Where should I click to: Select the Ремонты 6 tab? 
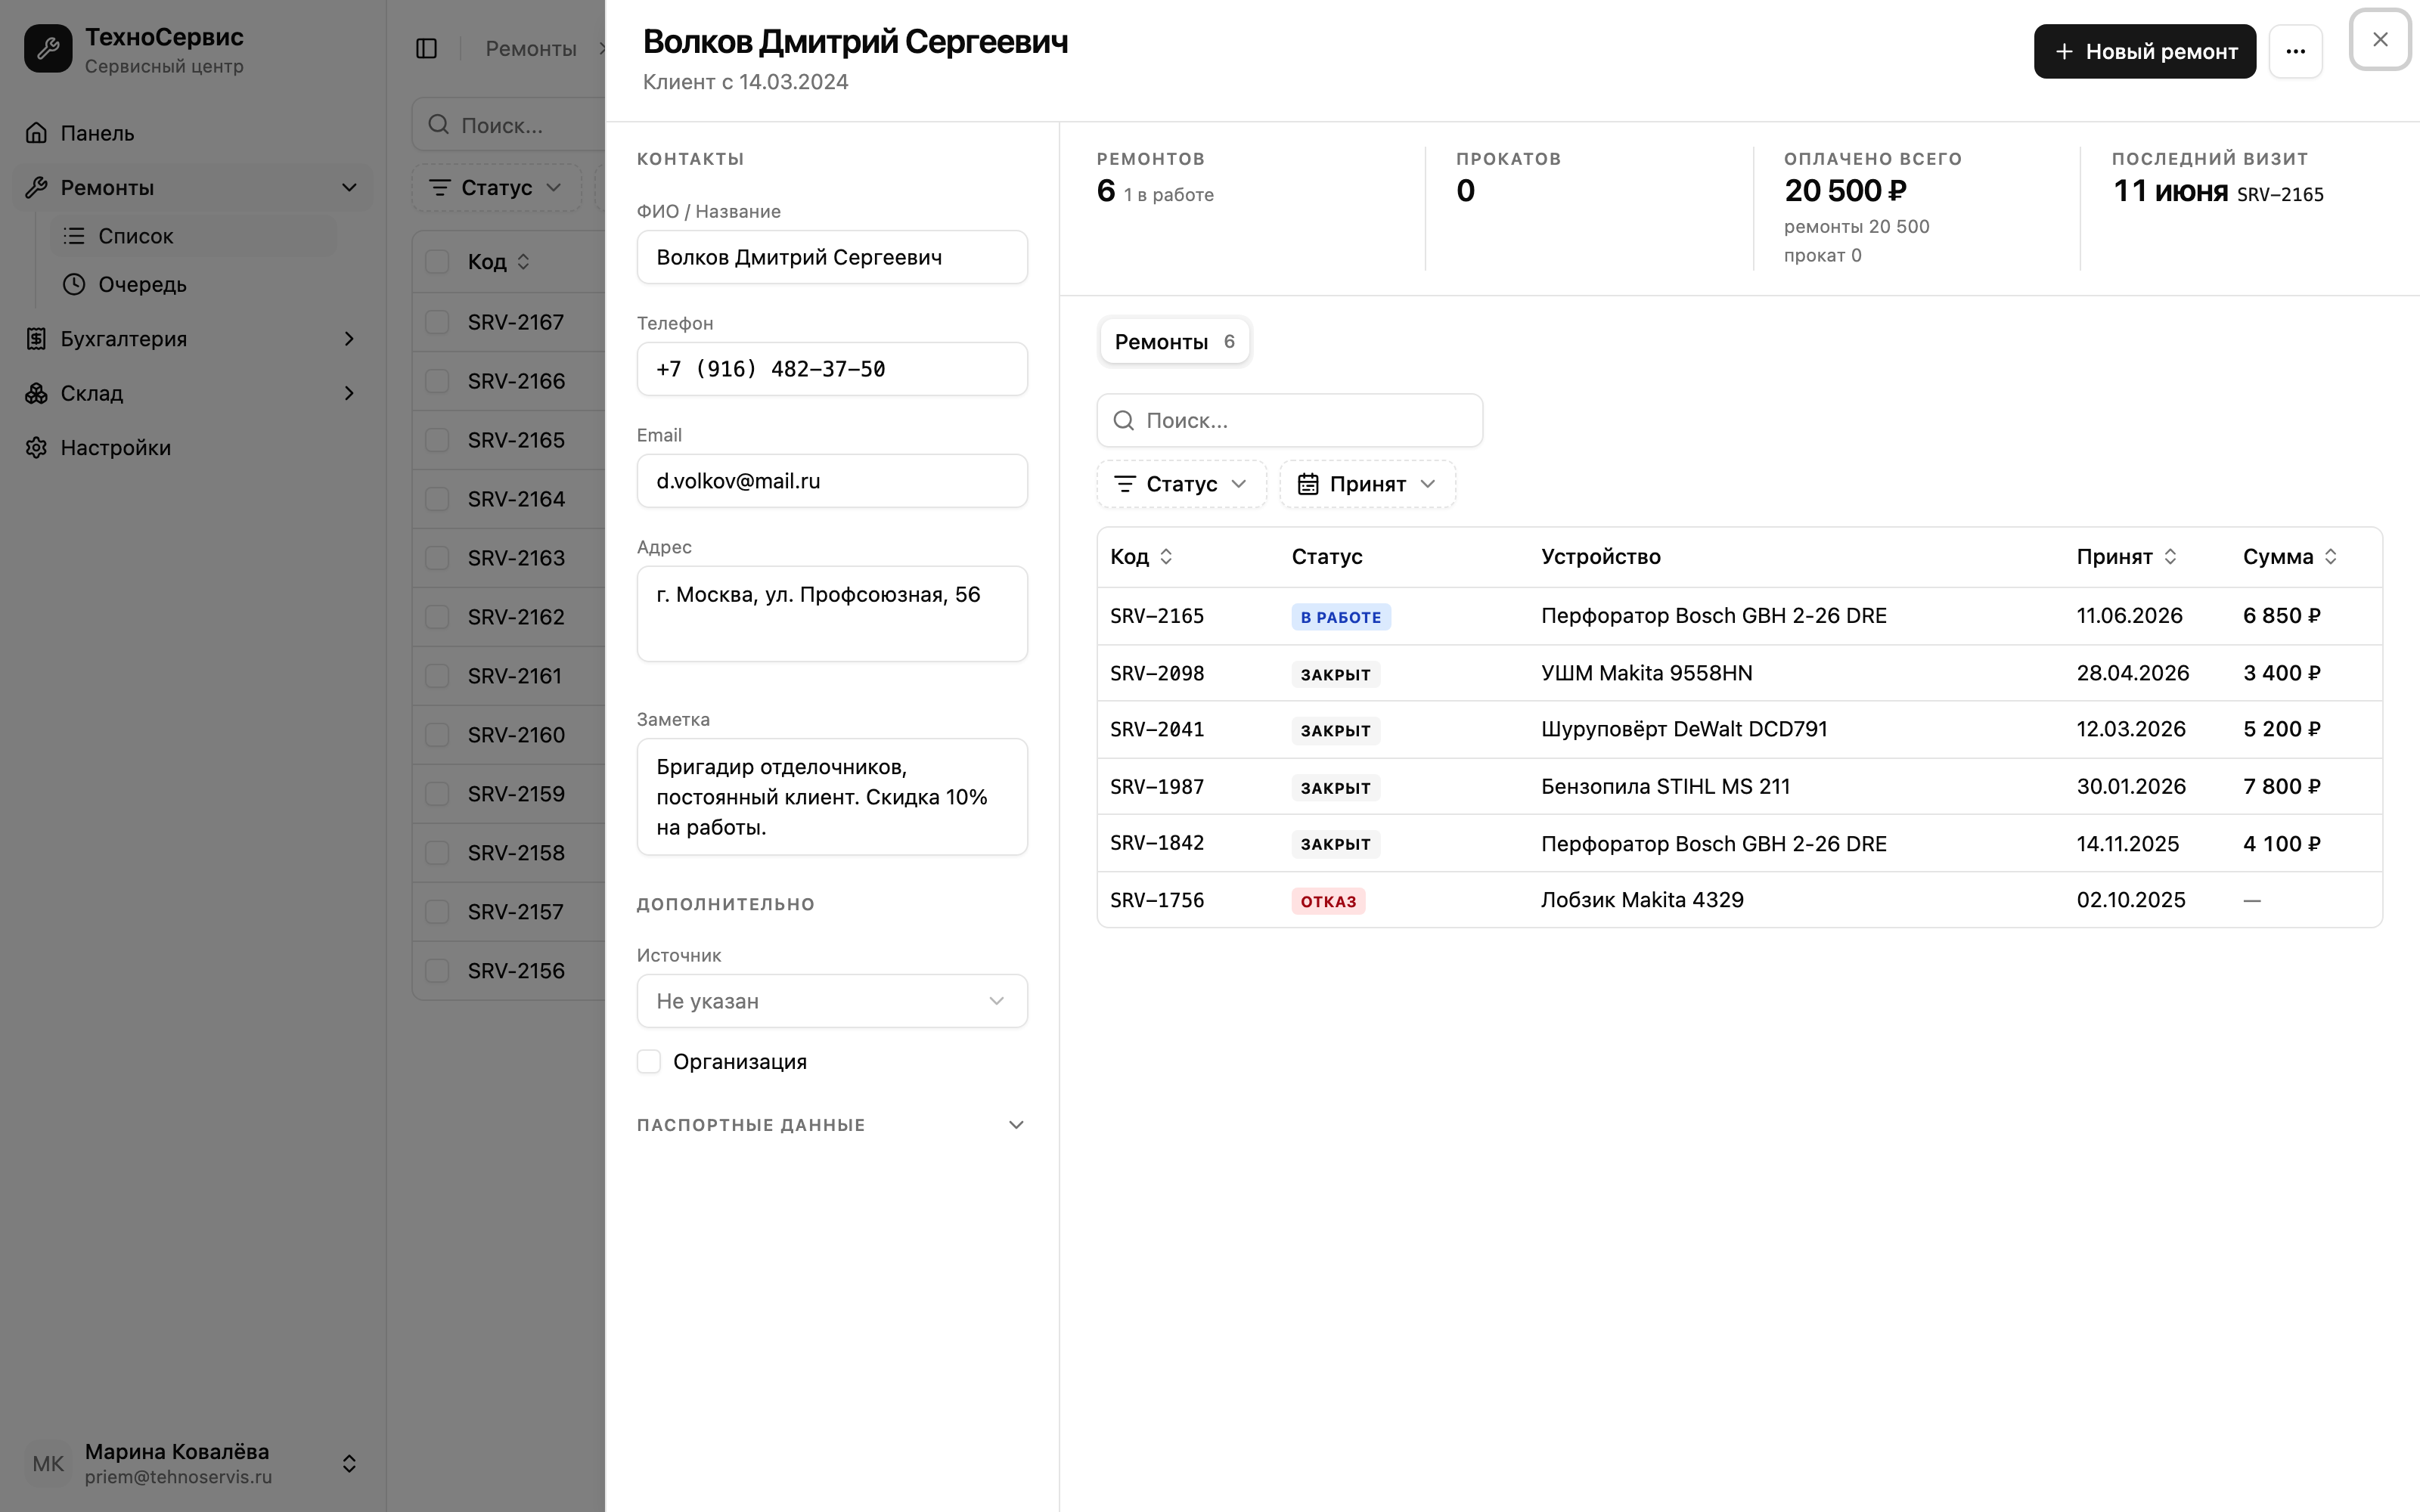point(1174,342)
